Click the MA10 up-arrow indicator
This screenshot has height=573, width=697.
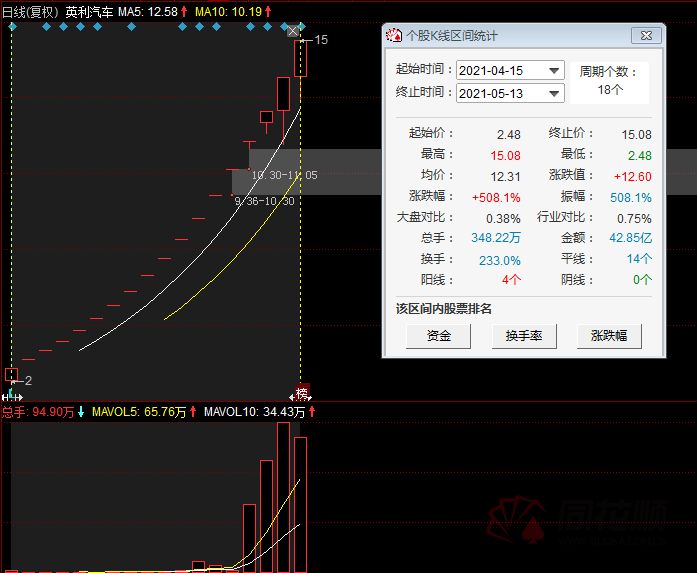click(x=268, y=12)
